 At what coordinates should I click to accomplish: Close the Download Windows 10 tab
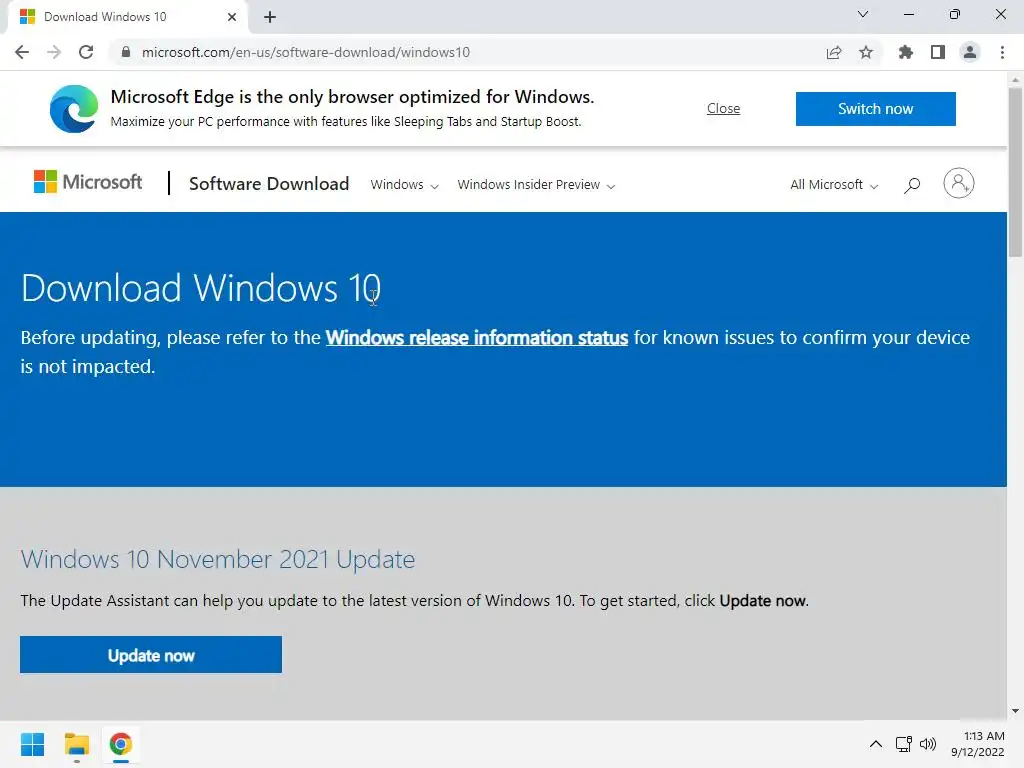pyautogui.click(x=232, y=17)
